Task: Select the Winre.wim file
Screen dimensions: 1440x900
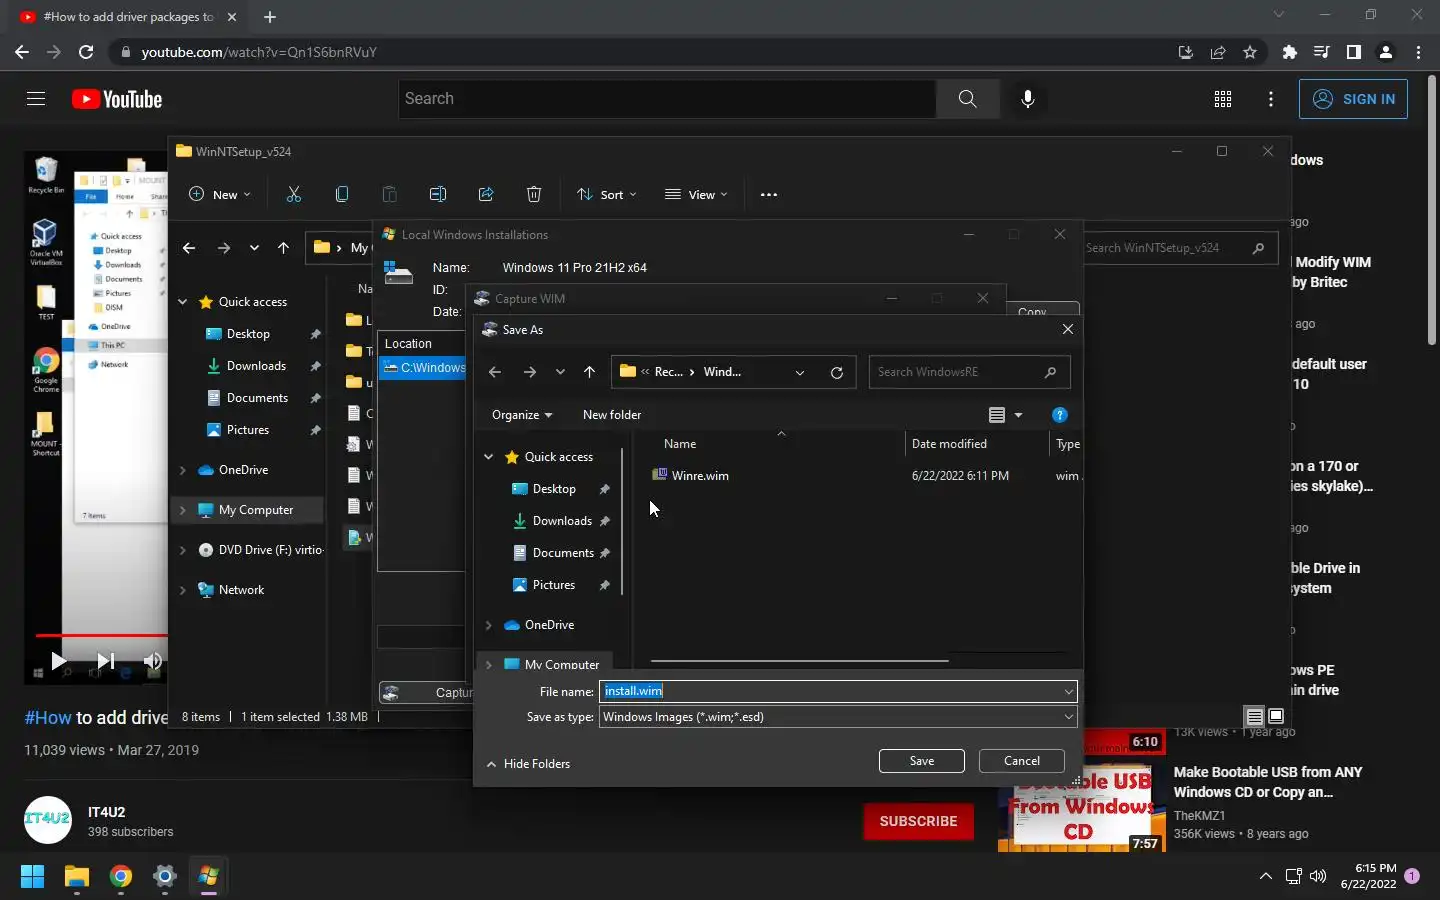Action: coord(700,476)
